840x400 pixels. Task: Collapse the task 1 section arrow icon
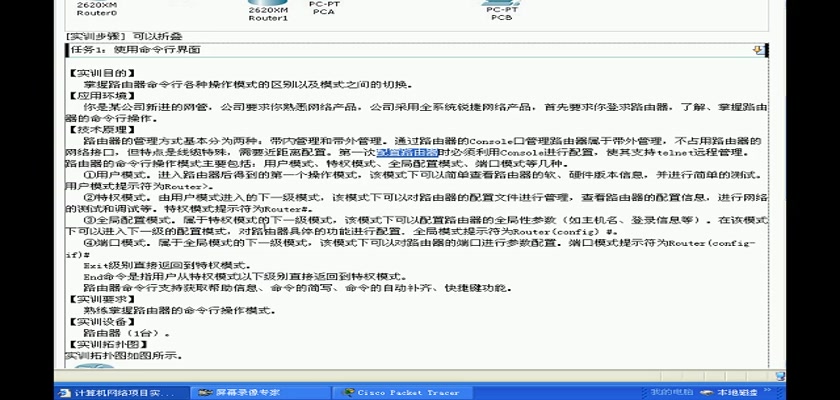click(x=759, y=49)
